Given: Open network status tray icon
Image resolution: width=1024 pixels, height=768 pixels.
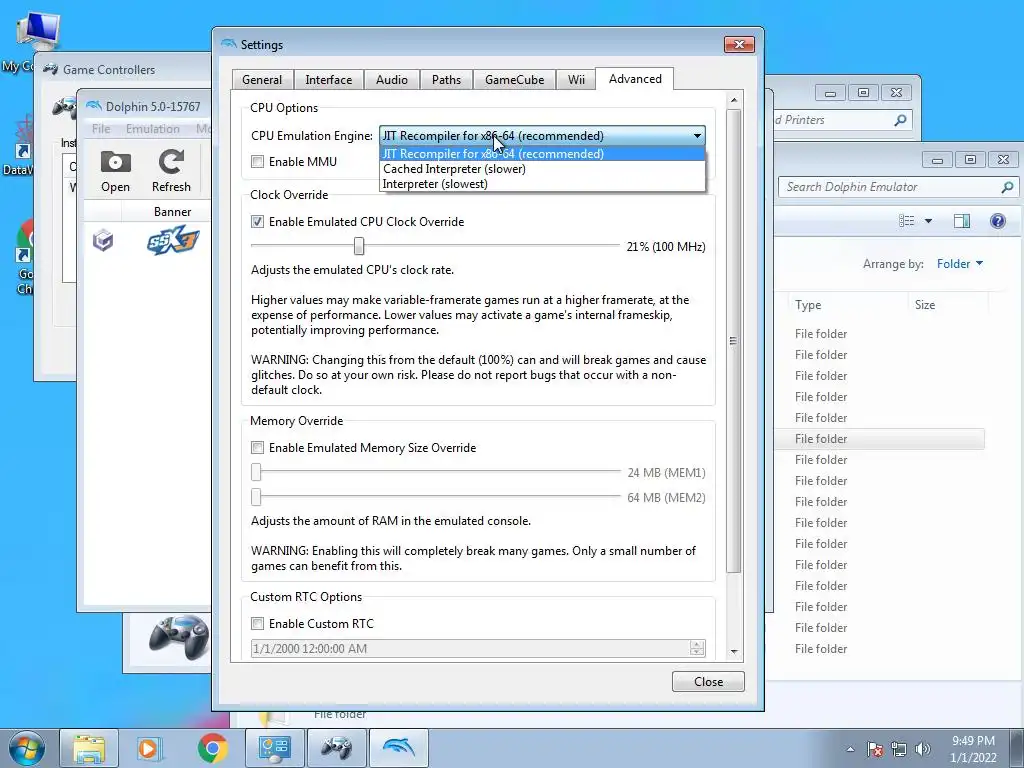Looking at the screenshot, I should (x=899, y=749).
